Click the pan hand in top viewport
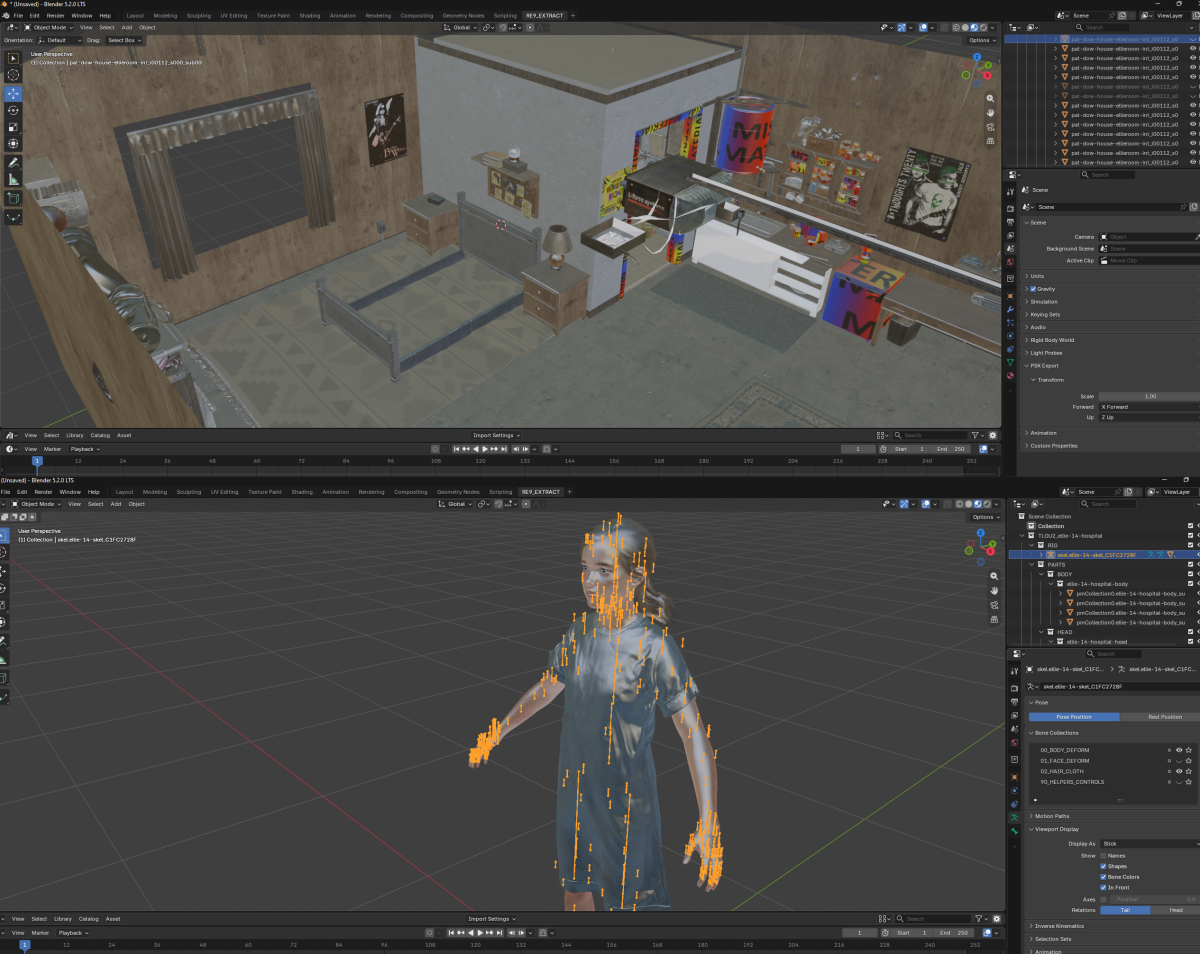This screenshot has height=954, width=1200. 990,113
